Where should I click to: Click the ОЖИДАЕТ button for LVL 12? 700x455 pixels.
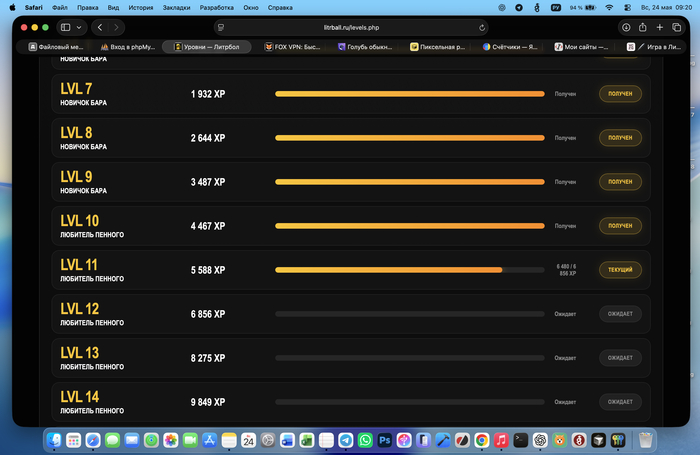coord(620,313)
